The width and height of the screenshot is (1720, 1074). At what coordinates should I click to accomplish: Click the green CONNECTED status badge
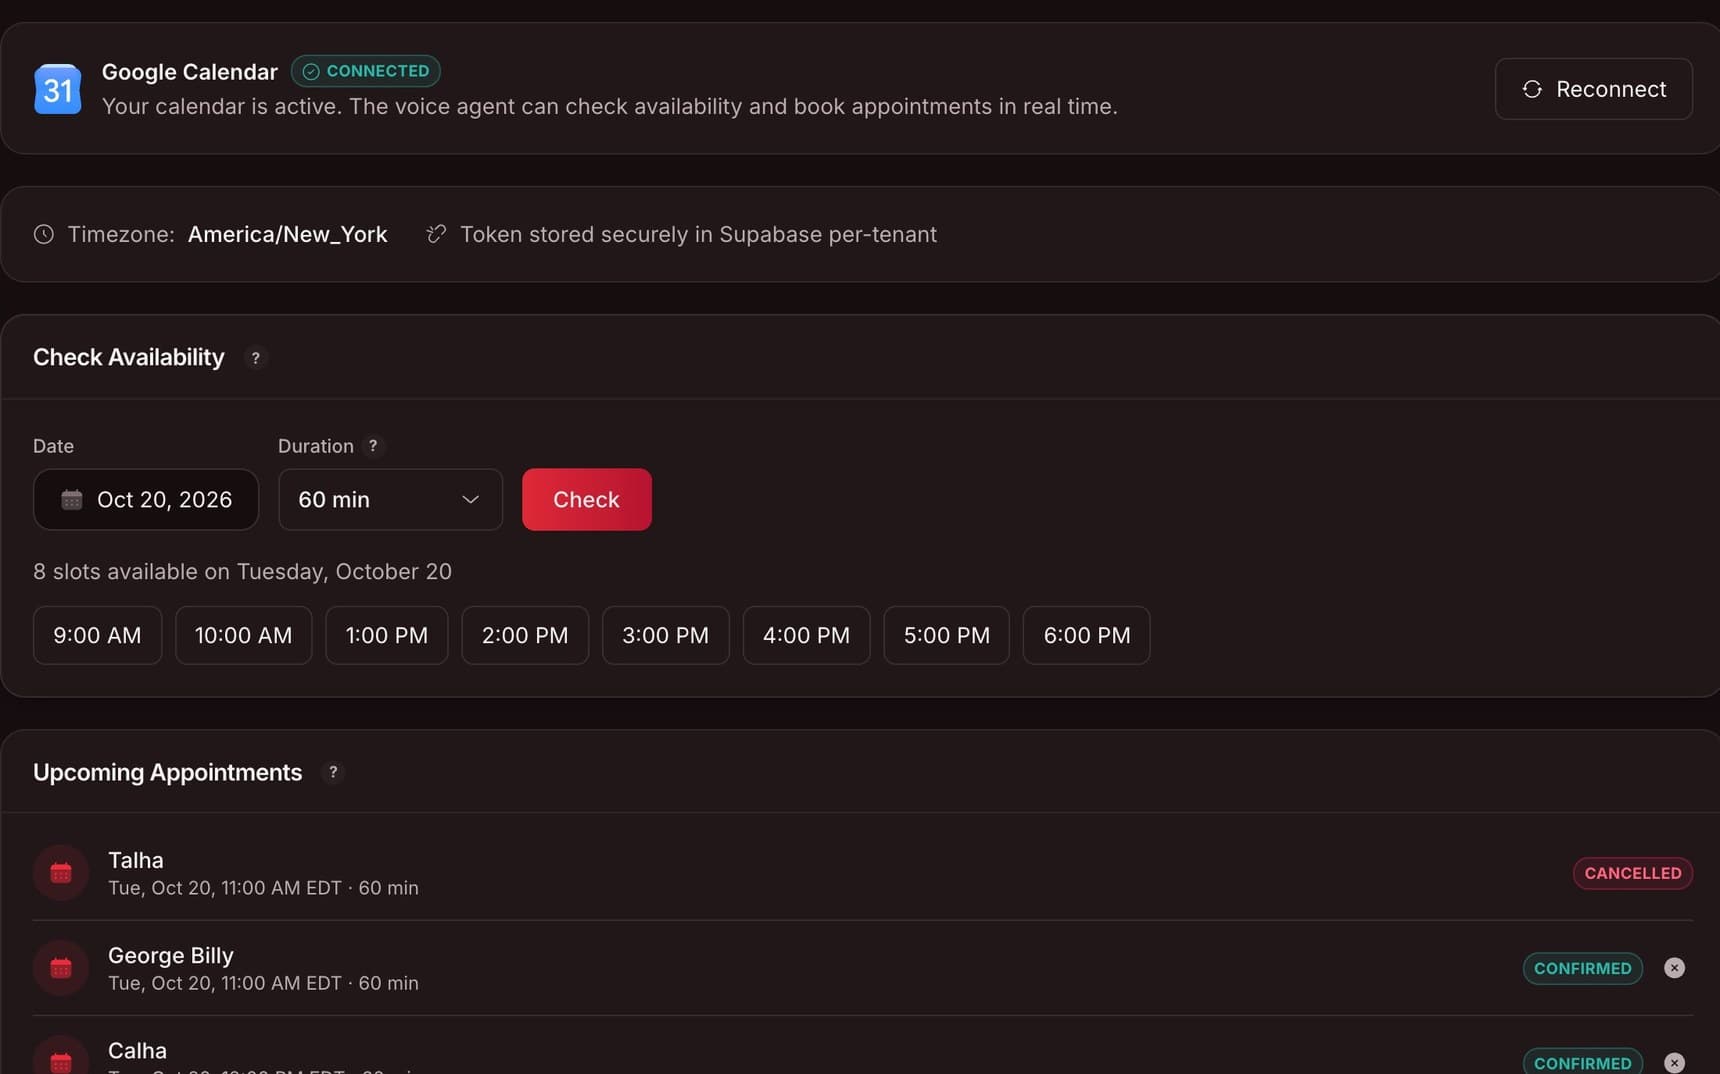366,71
